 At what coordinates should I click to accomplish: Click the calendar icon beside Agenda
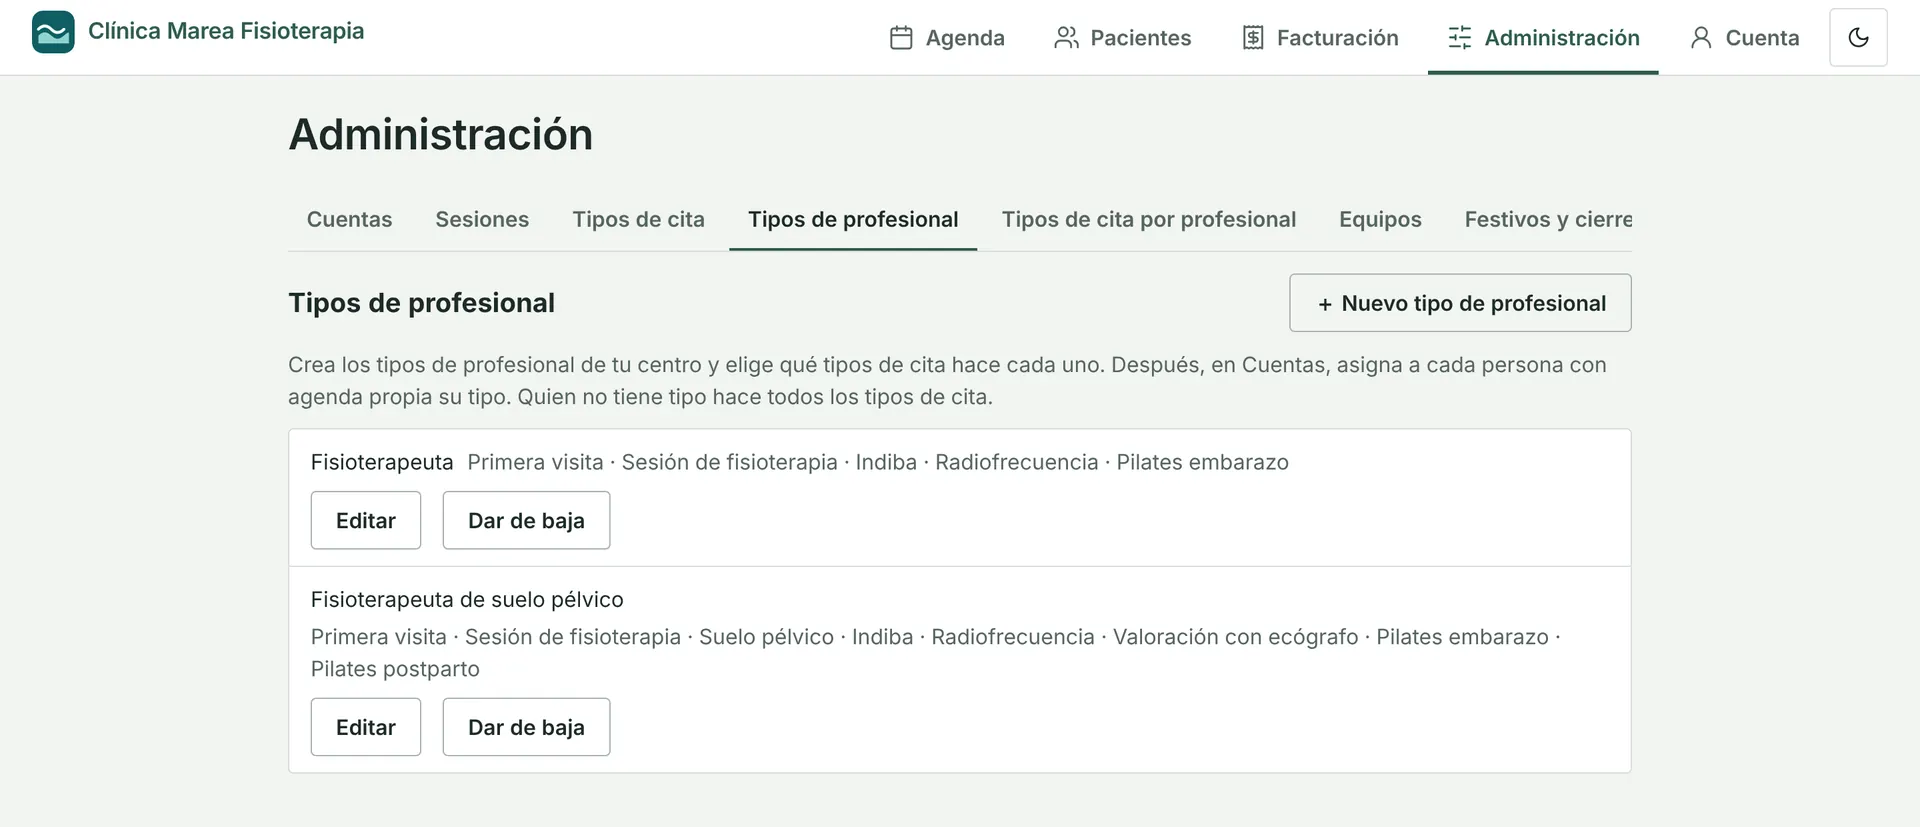901,38
